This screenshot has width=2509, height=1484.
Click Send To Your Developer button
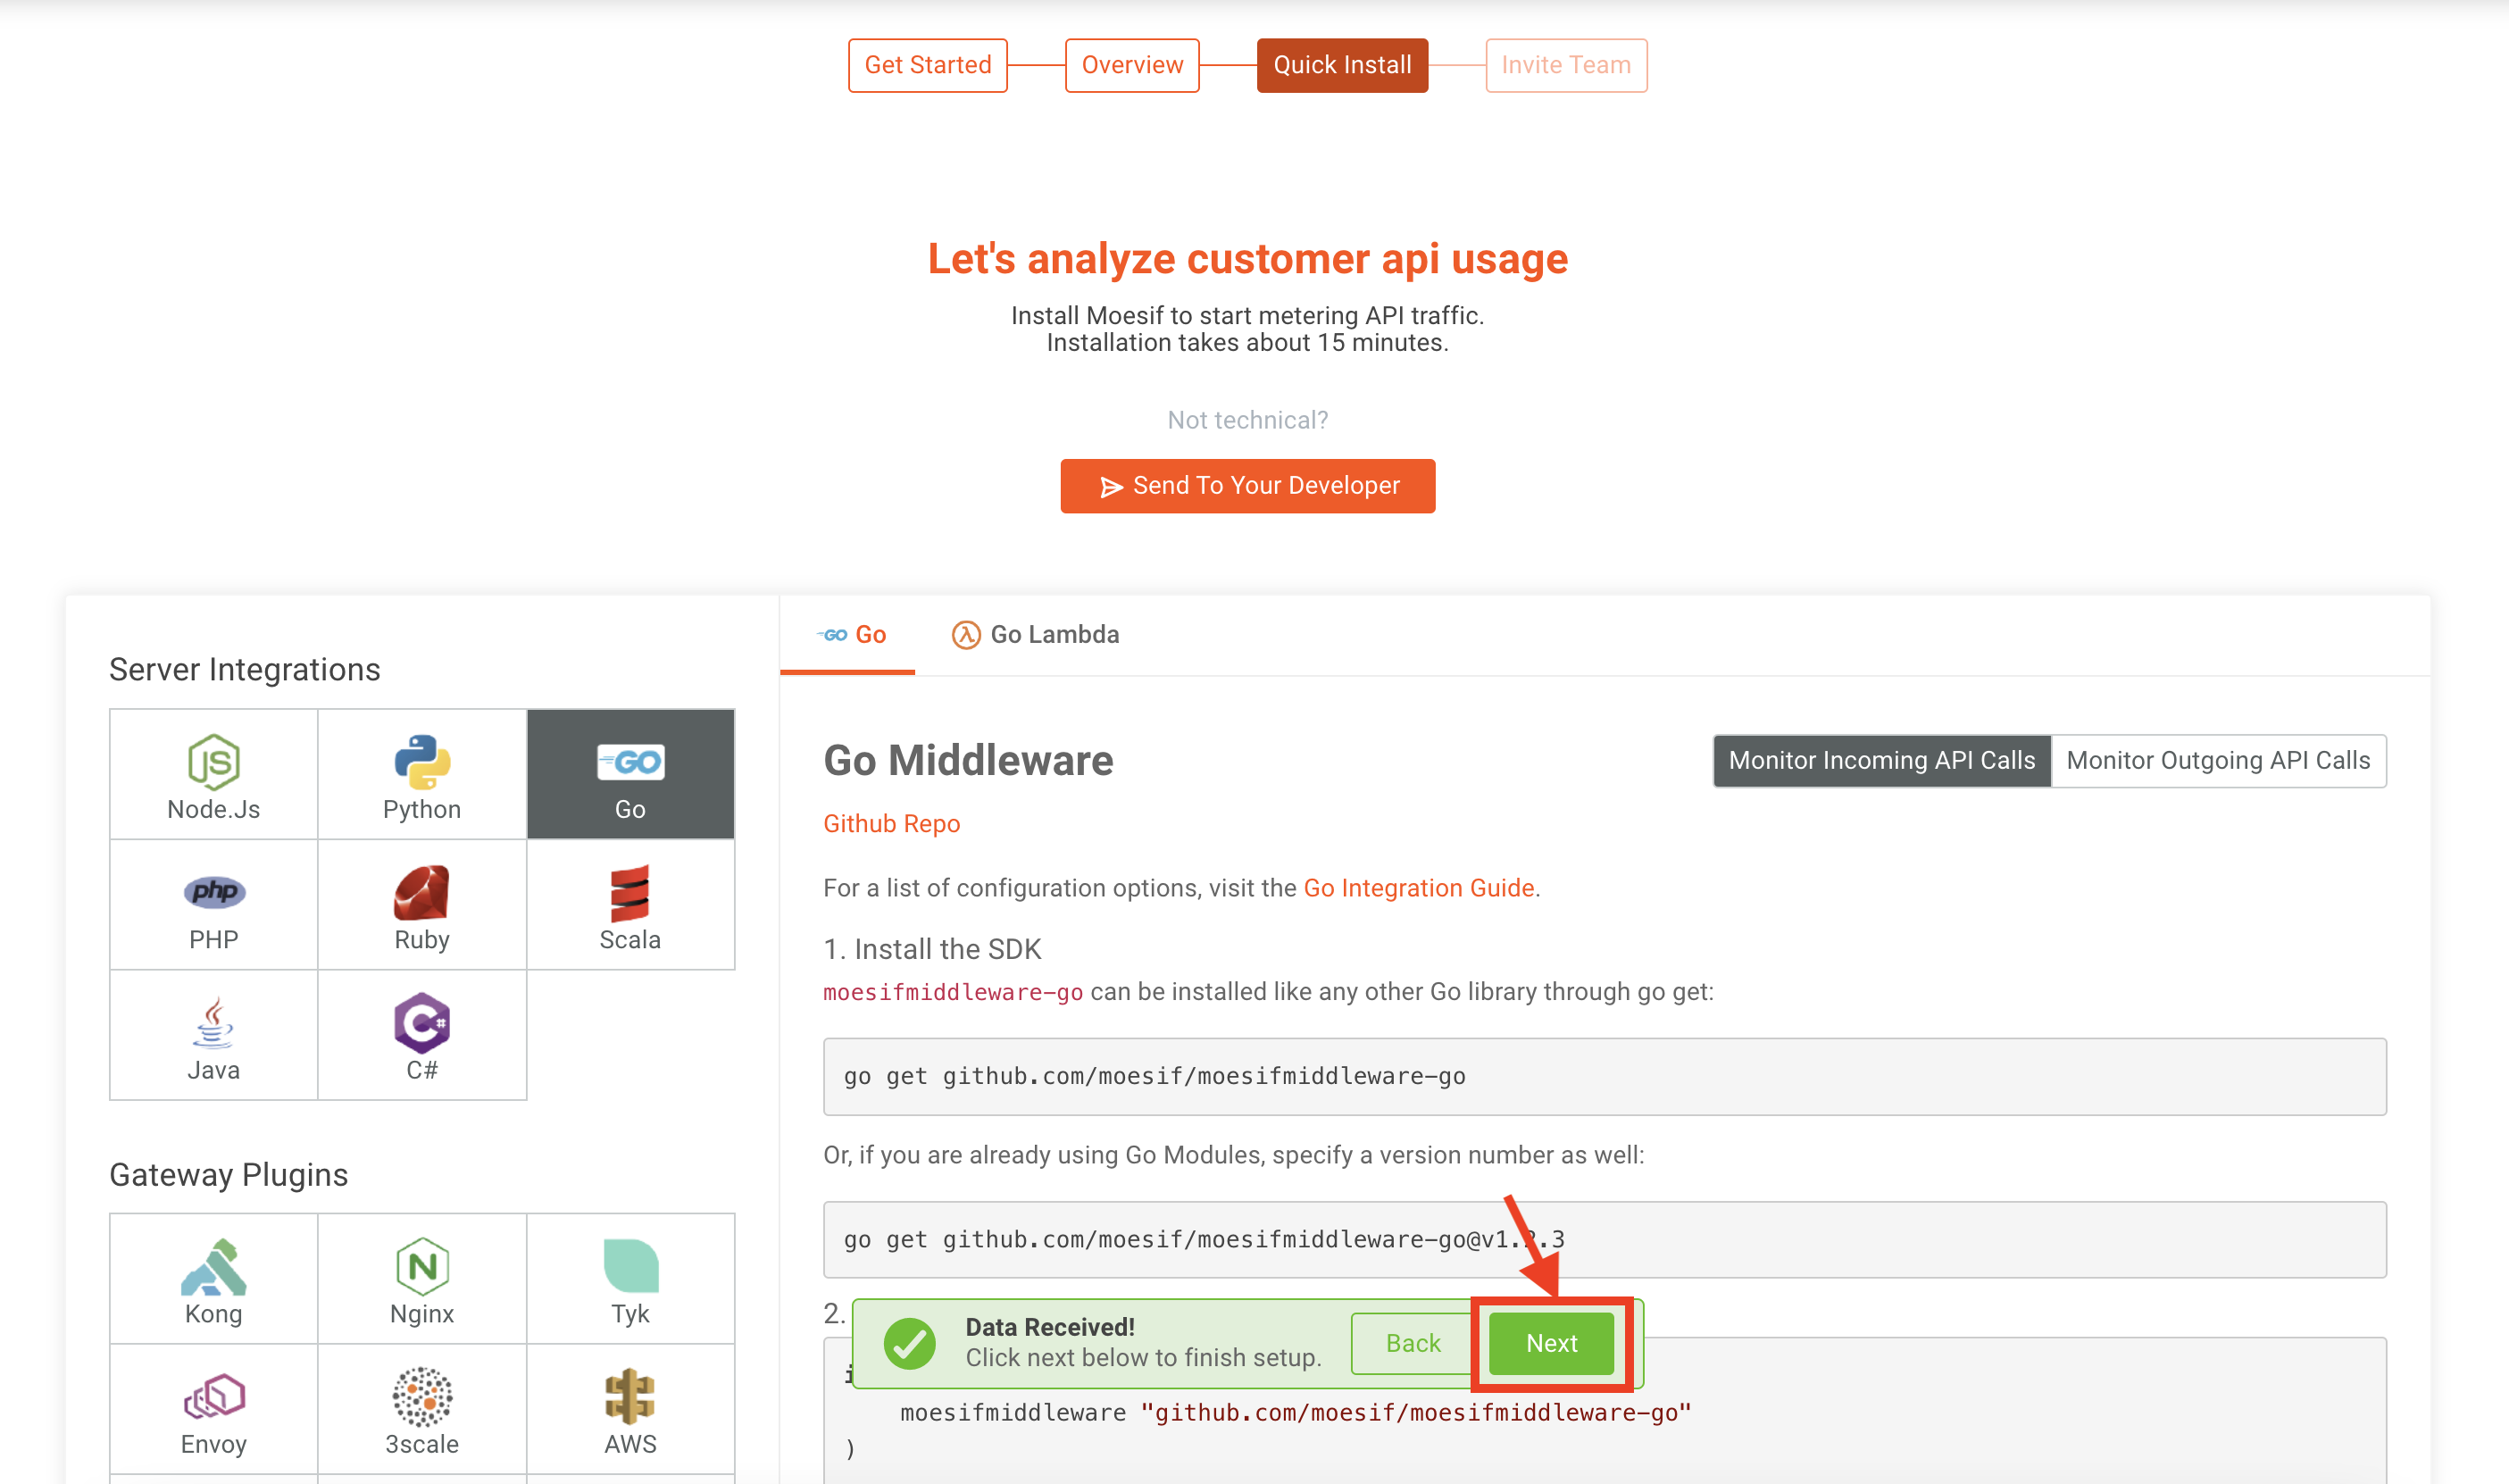[1247, 486]
